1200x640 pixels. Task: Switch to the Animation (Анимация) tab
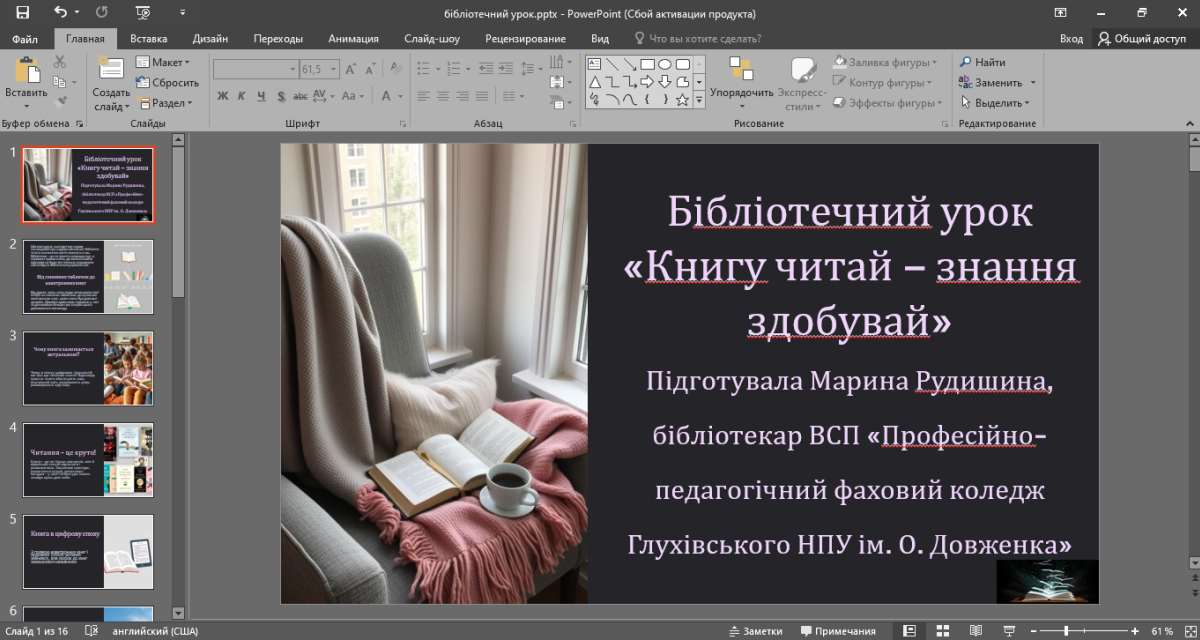point(353,39)
